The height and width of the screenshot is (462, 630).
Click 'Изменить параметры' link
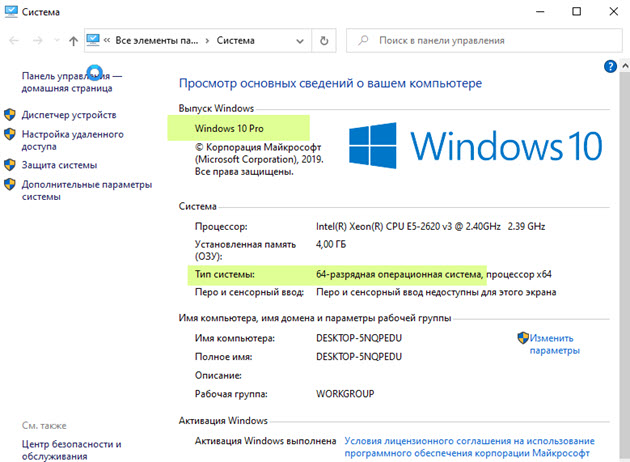pyautogui.click(x=554, y=344)
